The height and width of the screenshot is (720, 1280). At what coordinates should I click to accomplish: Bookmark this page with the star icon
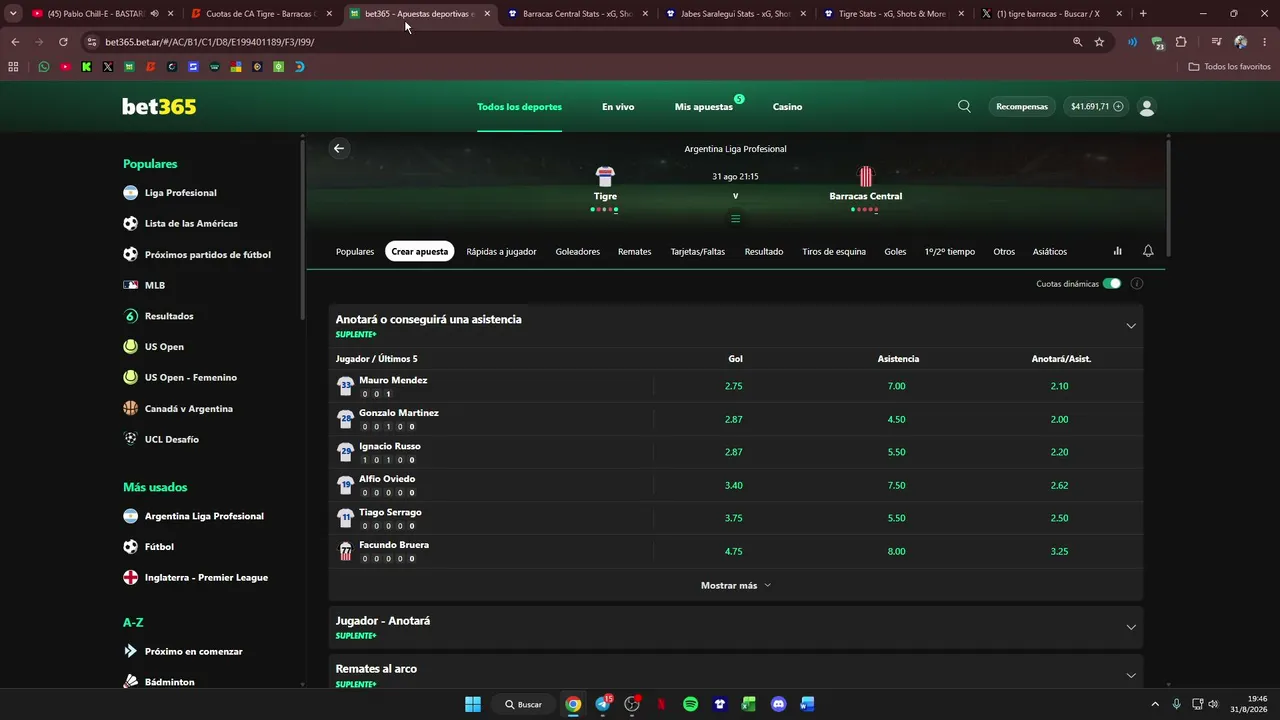pos(1099,42)
